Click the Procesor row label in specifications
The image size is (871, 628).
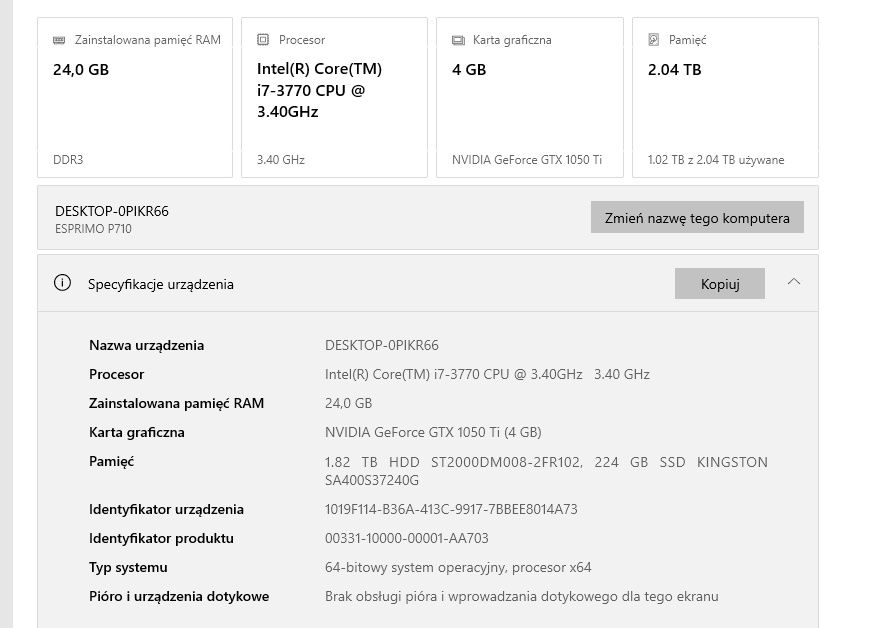click(117, 374)
